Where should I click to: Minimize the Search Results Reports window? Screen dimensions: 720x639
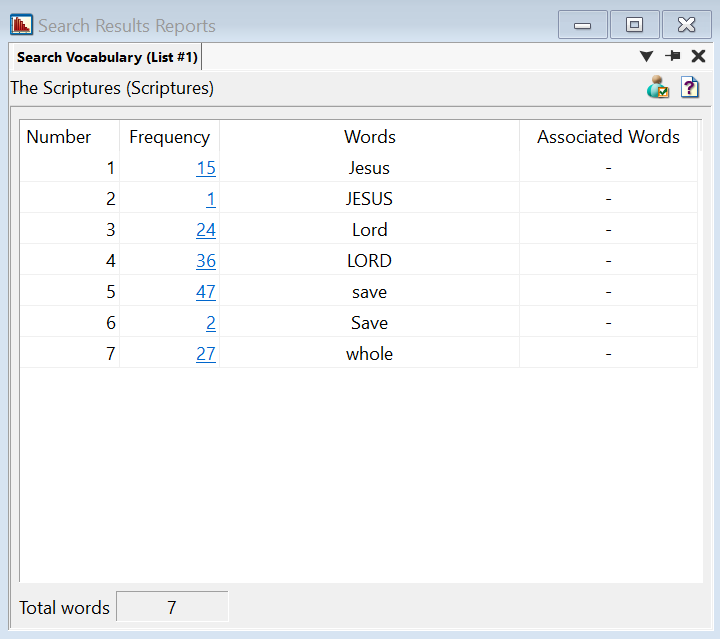coord(582,25)
